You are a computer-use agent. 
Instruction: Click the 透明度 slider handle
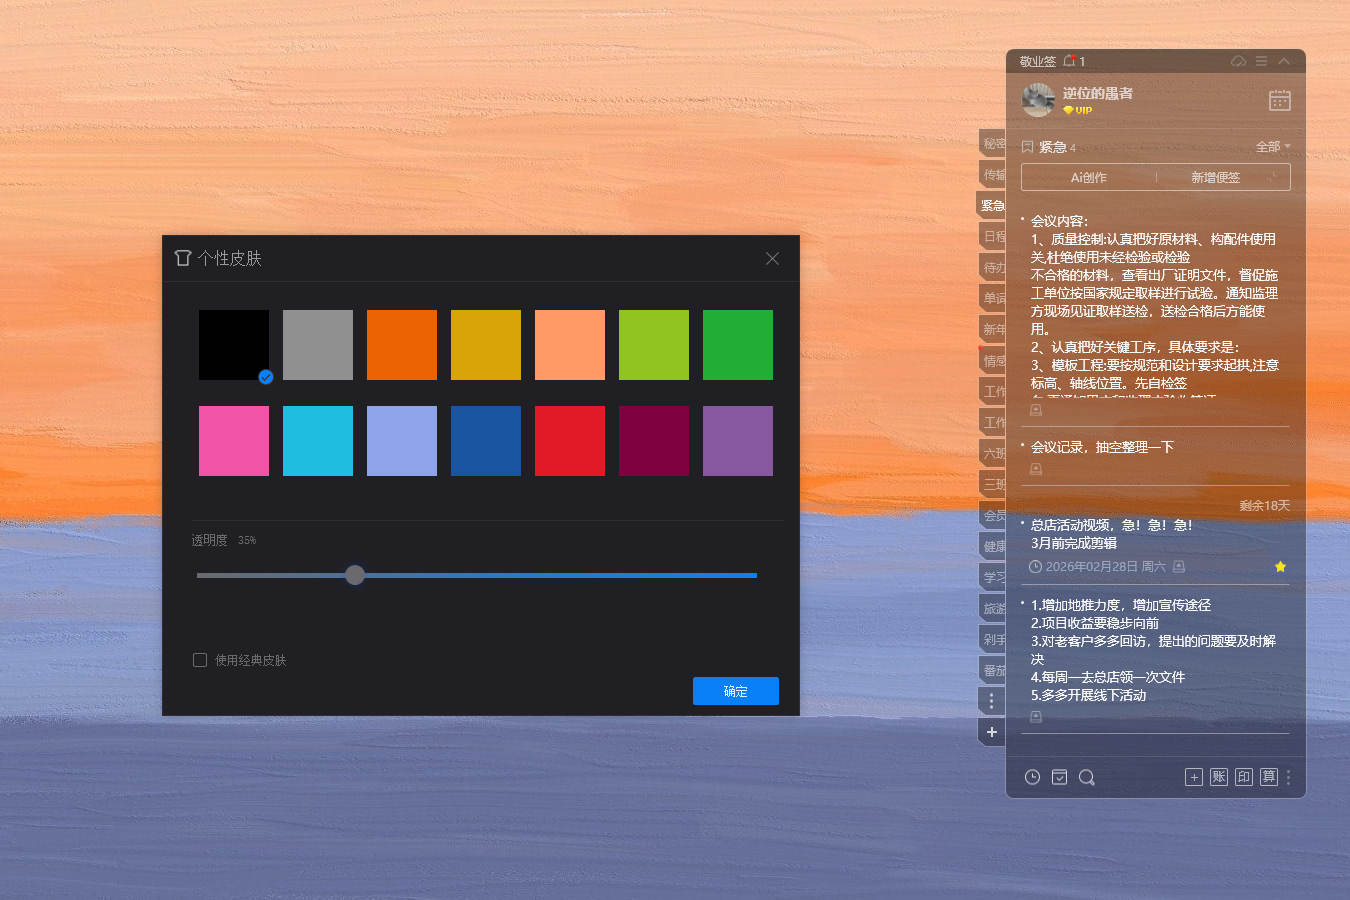355,575
